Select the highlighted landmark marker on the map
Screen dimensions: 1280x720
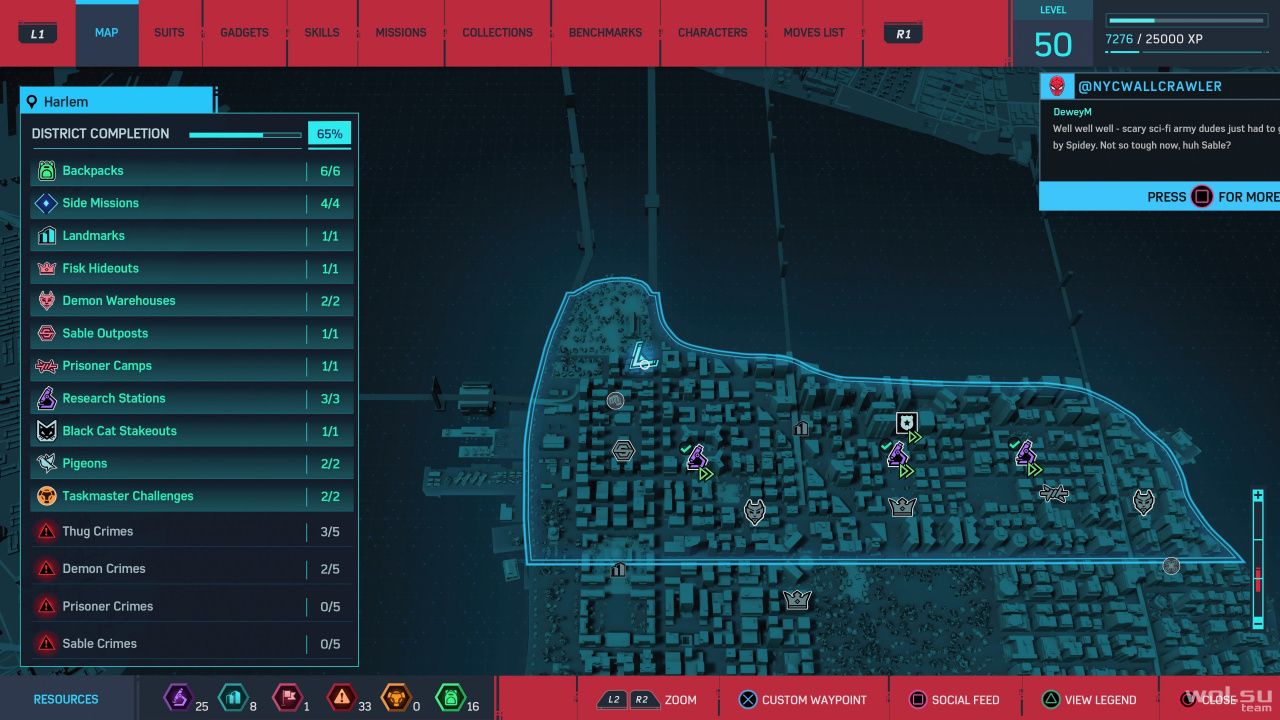coord(642,357)
